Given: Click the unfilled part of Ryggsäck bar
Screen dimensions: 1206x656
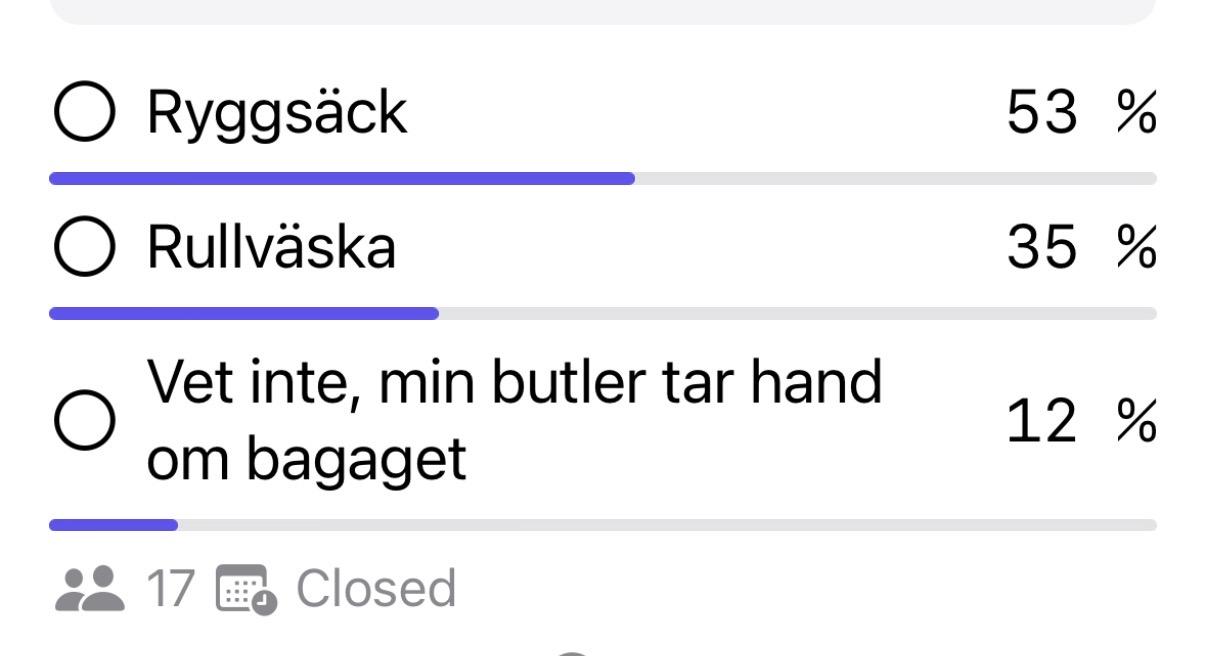Looking at the screenshot, I should (x=896, y=179).
